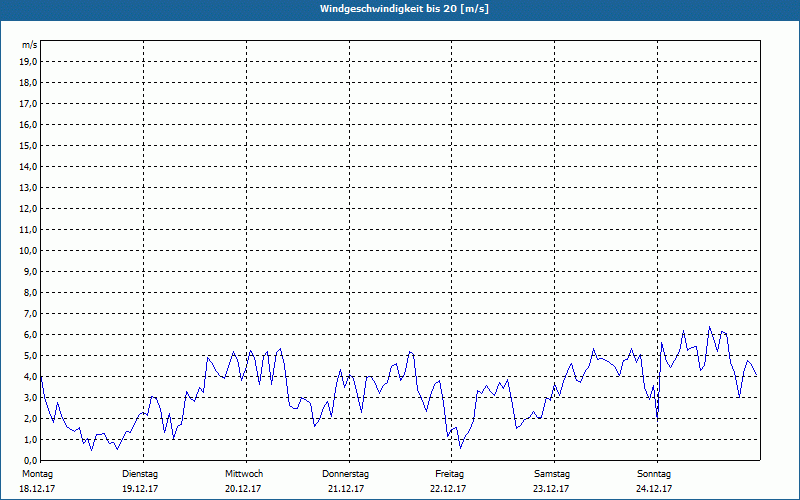Click the date 23.12.17
800x500 pixels.
(x=551, y=489)
